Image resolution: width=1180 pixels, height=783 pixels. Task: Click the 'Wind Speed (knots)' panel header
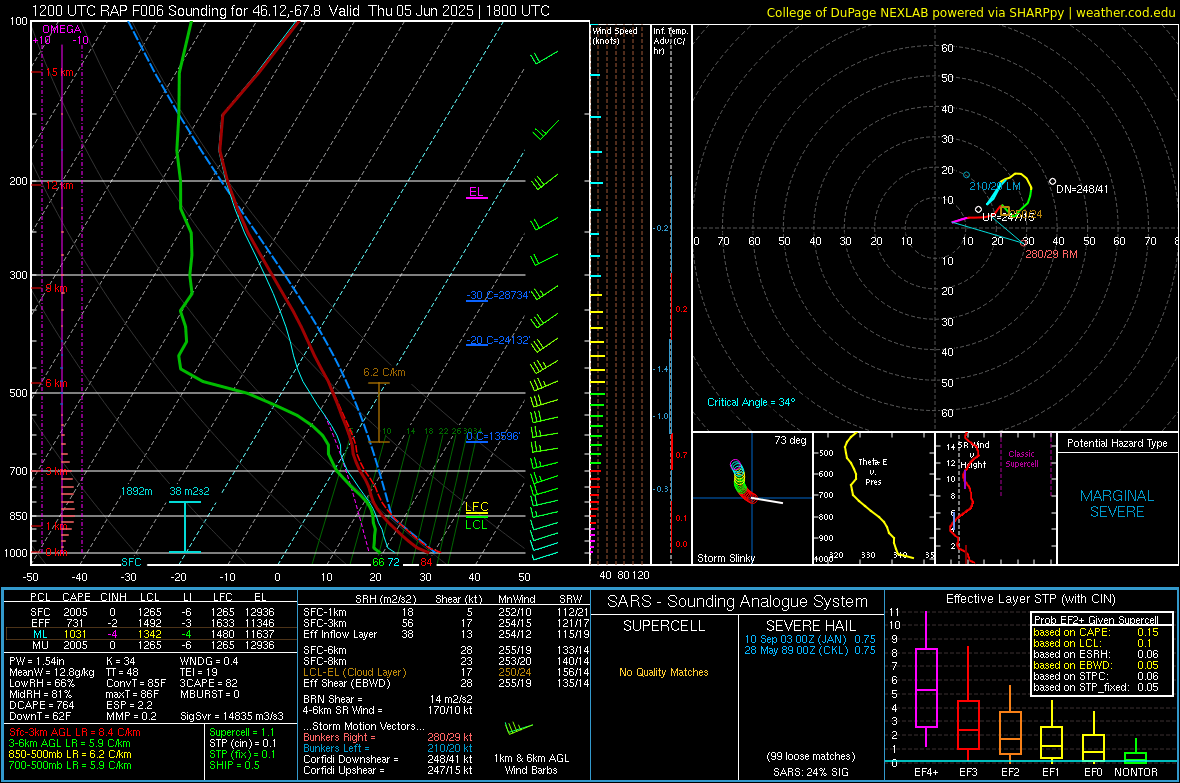615,35
